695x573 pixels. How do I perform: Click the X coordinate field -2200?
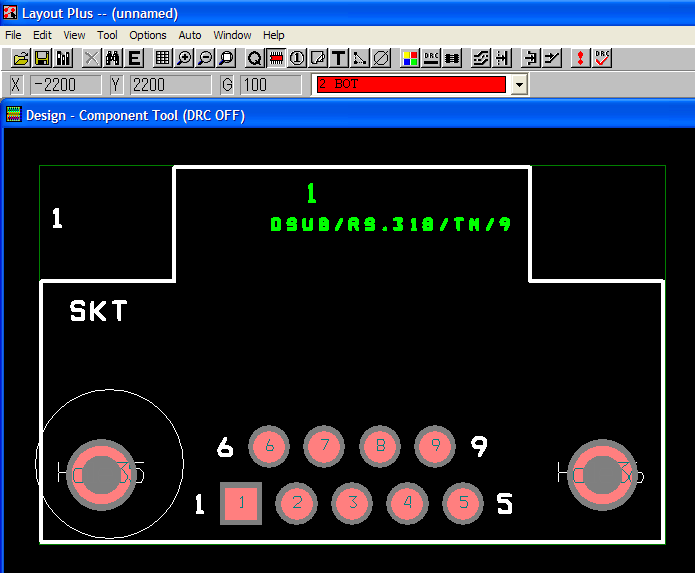65,85
